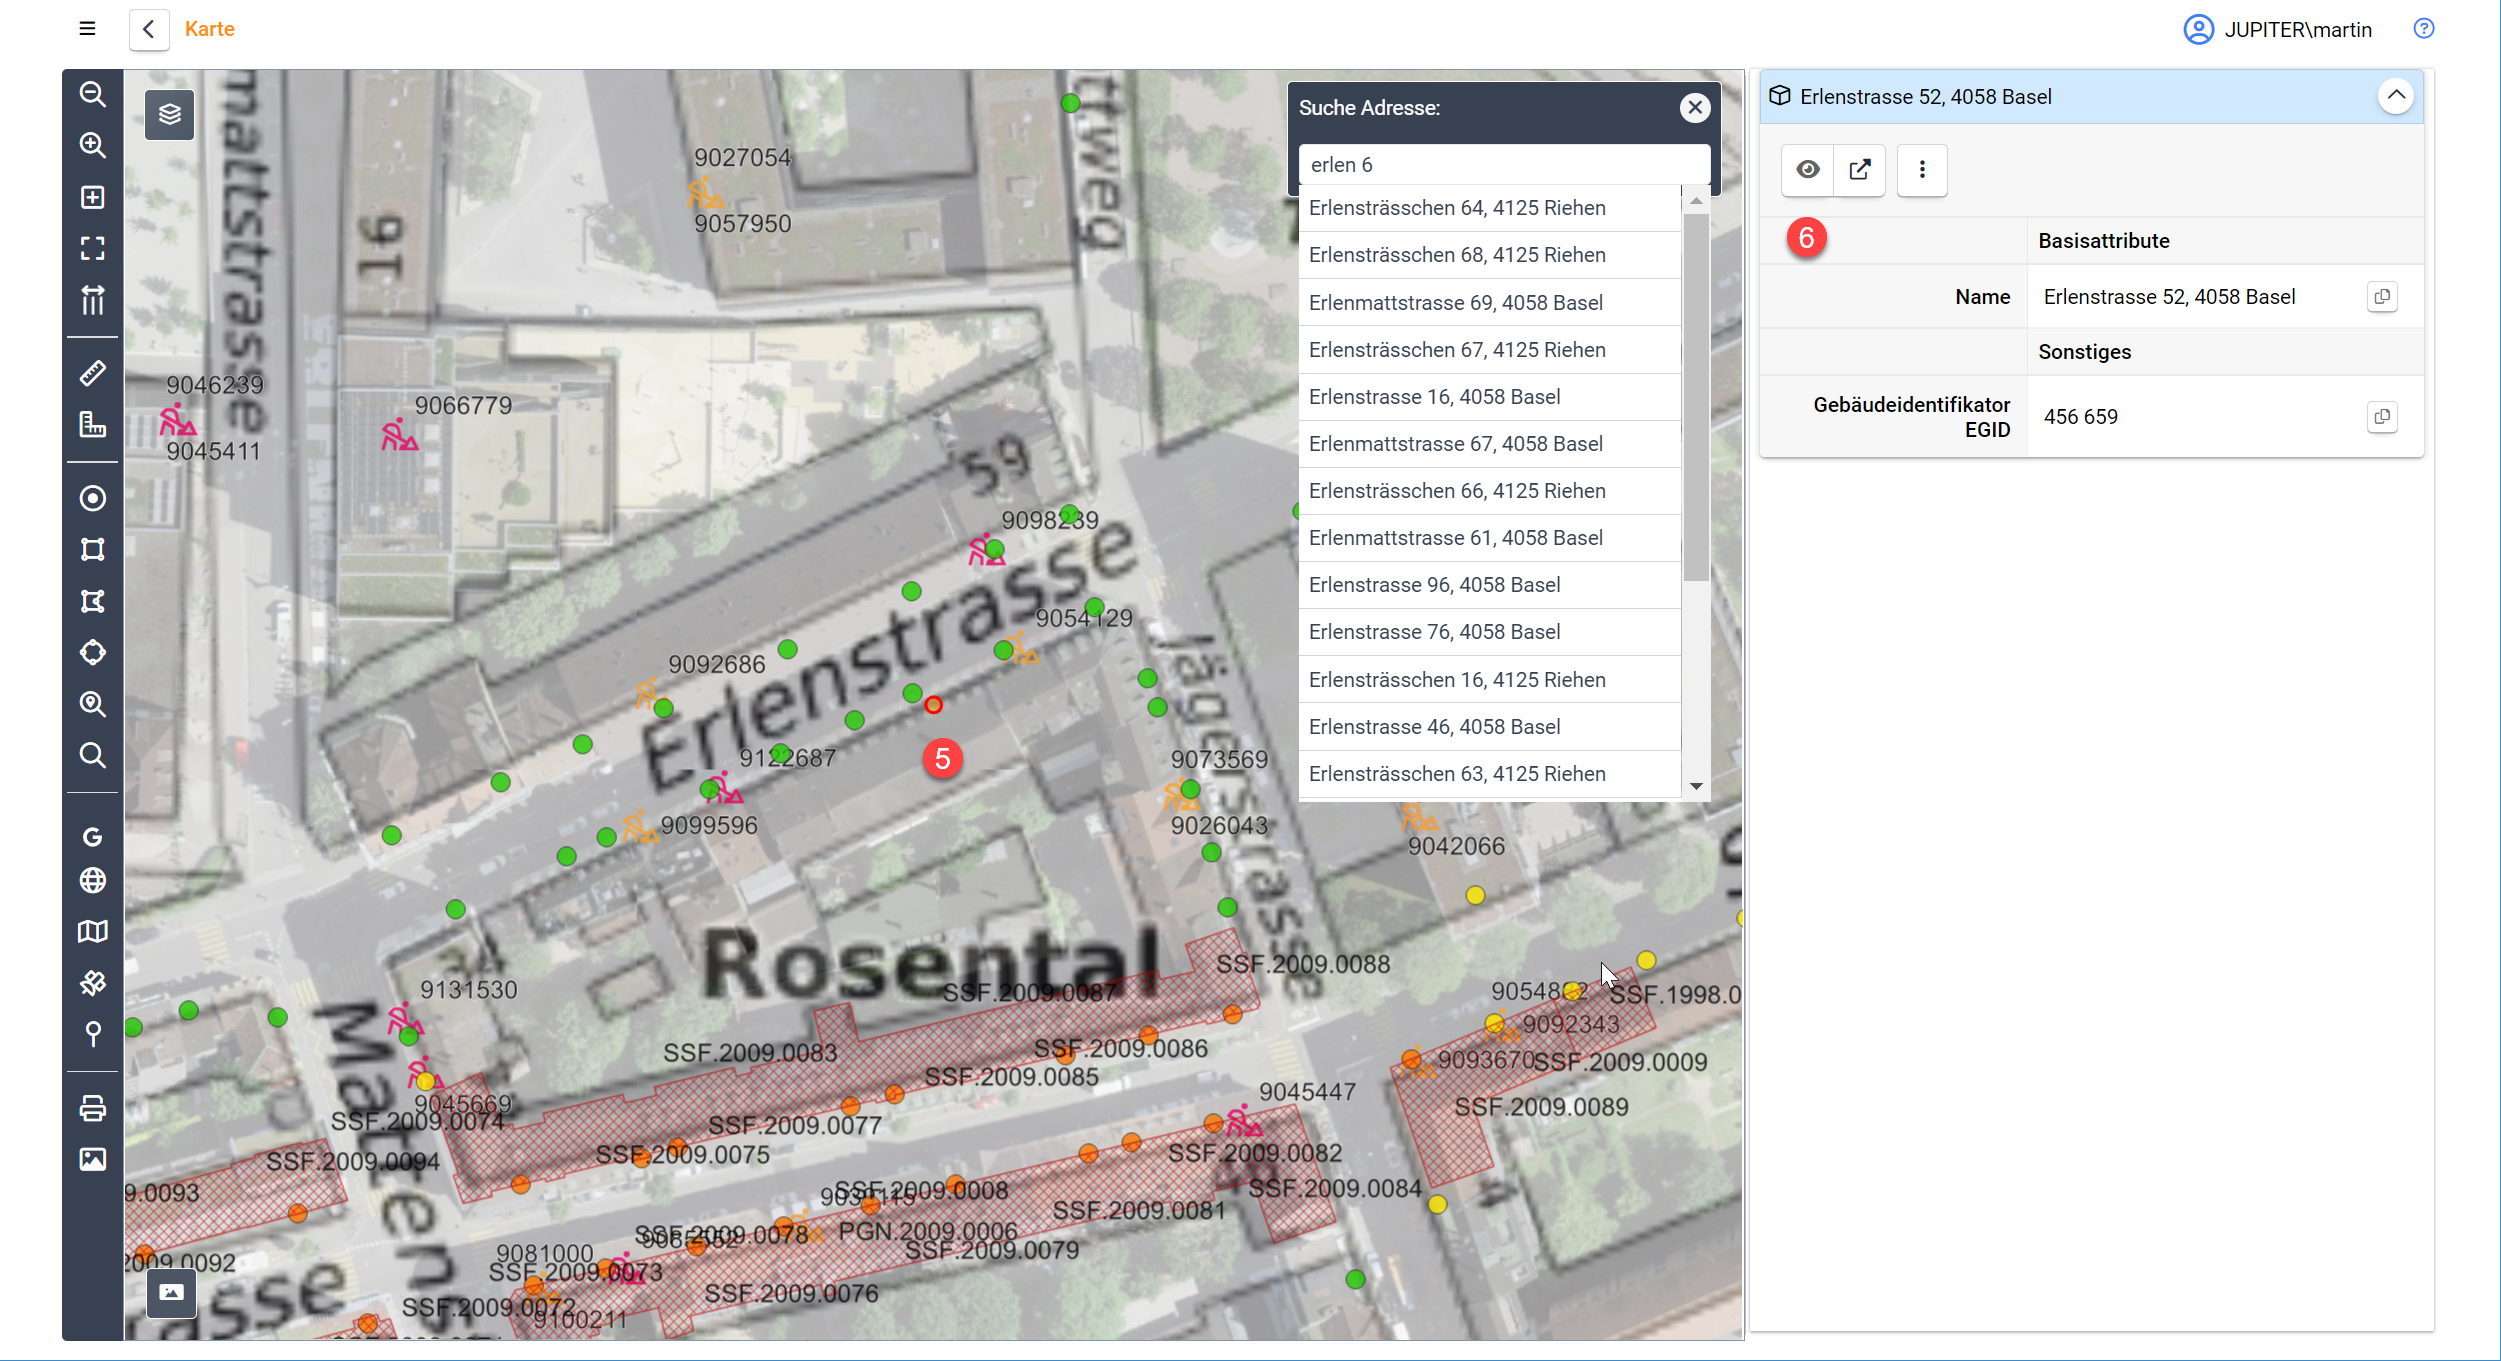
Task: Click the Sonstiges section header
Action: pyautogui.click(x=2085, y=352)
